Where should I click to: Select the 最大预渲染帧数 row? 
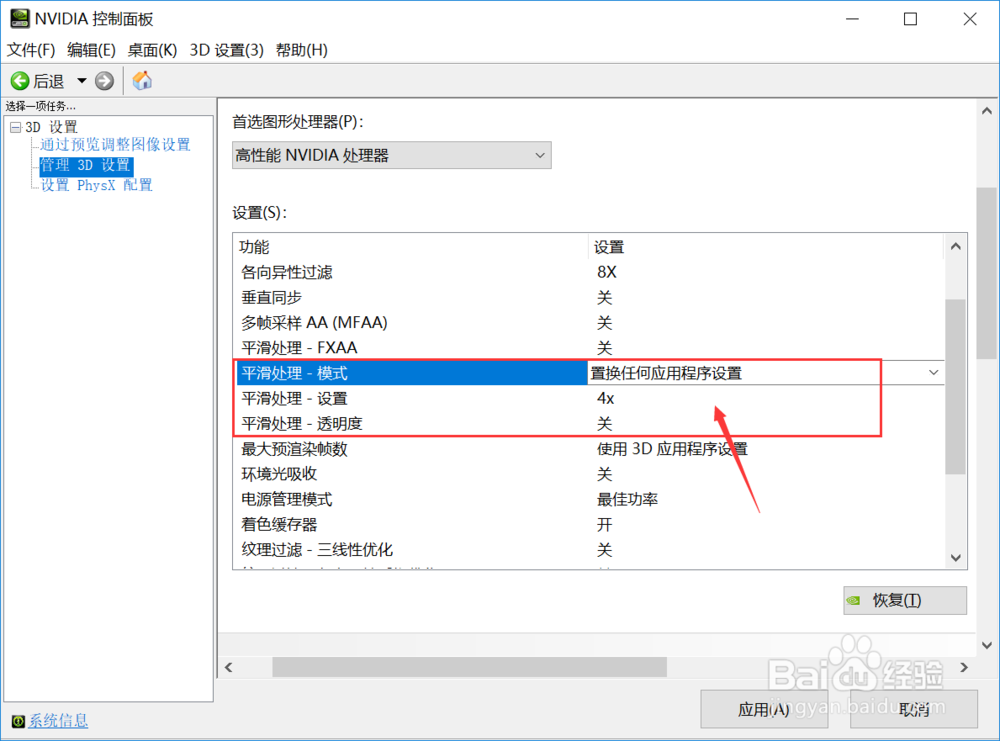pos(588,449)
